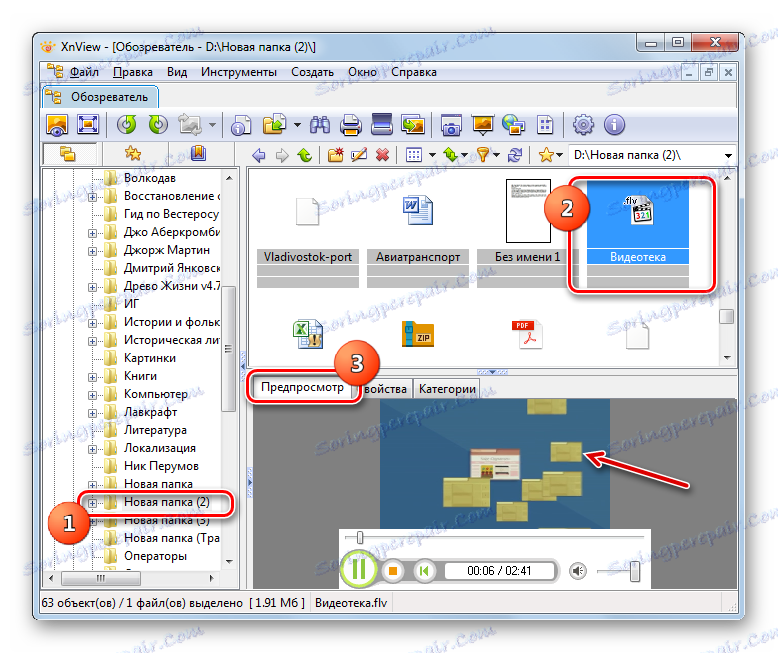Select the Ник Перумов folder
Viewport: 778px width, 653px height.
tap(161, 466)
